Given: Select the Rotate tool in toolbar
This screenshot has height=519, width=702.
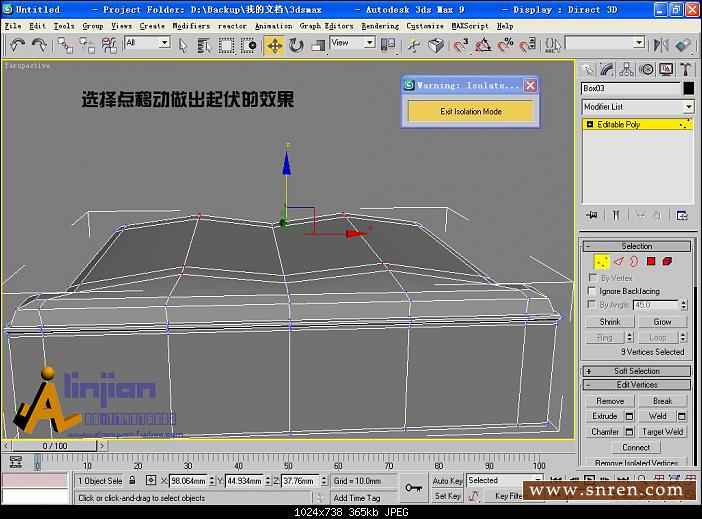Looking at the screenshot, I should click(296, 45).
